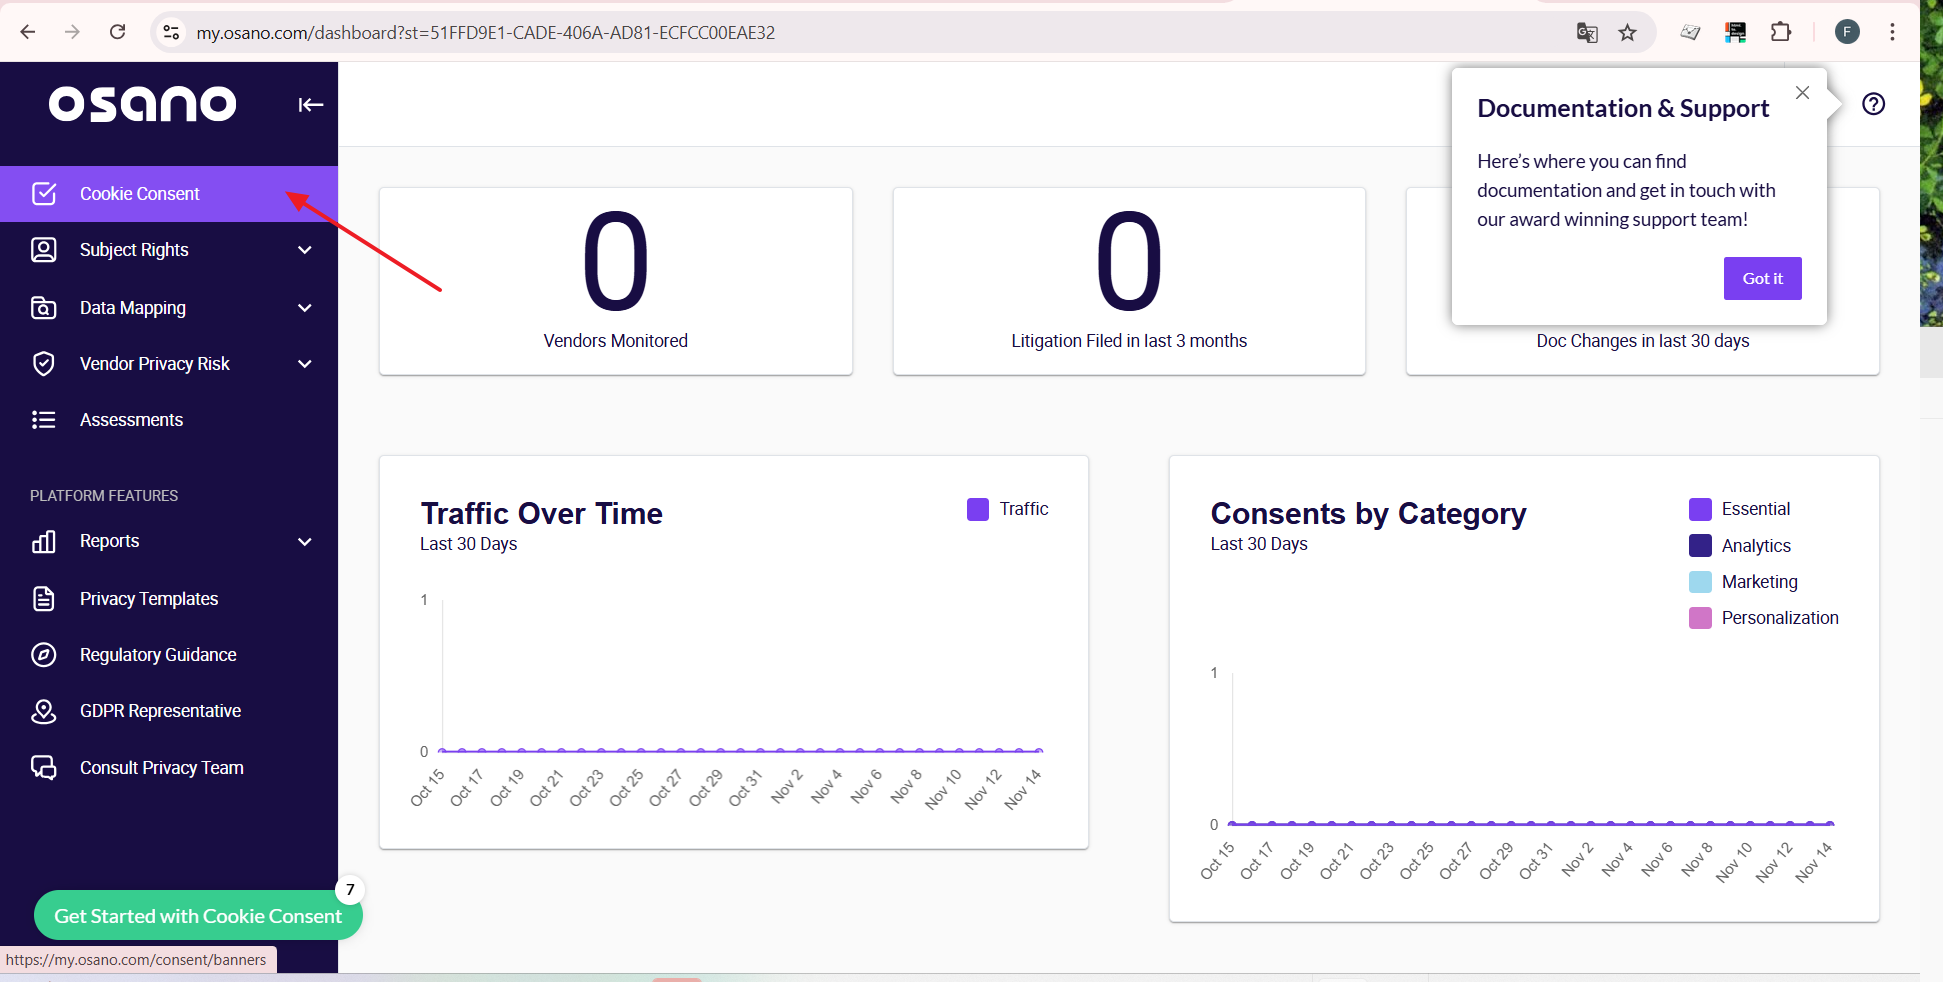Screen dimensions: 1943x982
Task: Close the Documentation & Support popup
Action: coord(1802,93)
